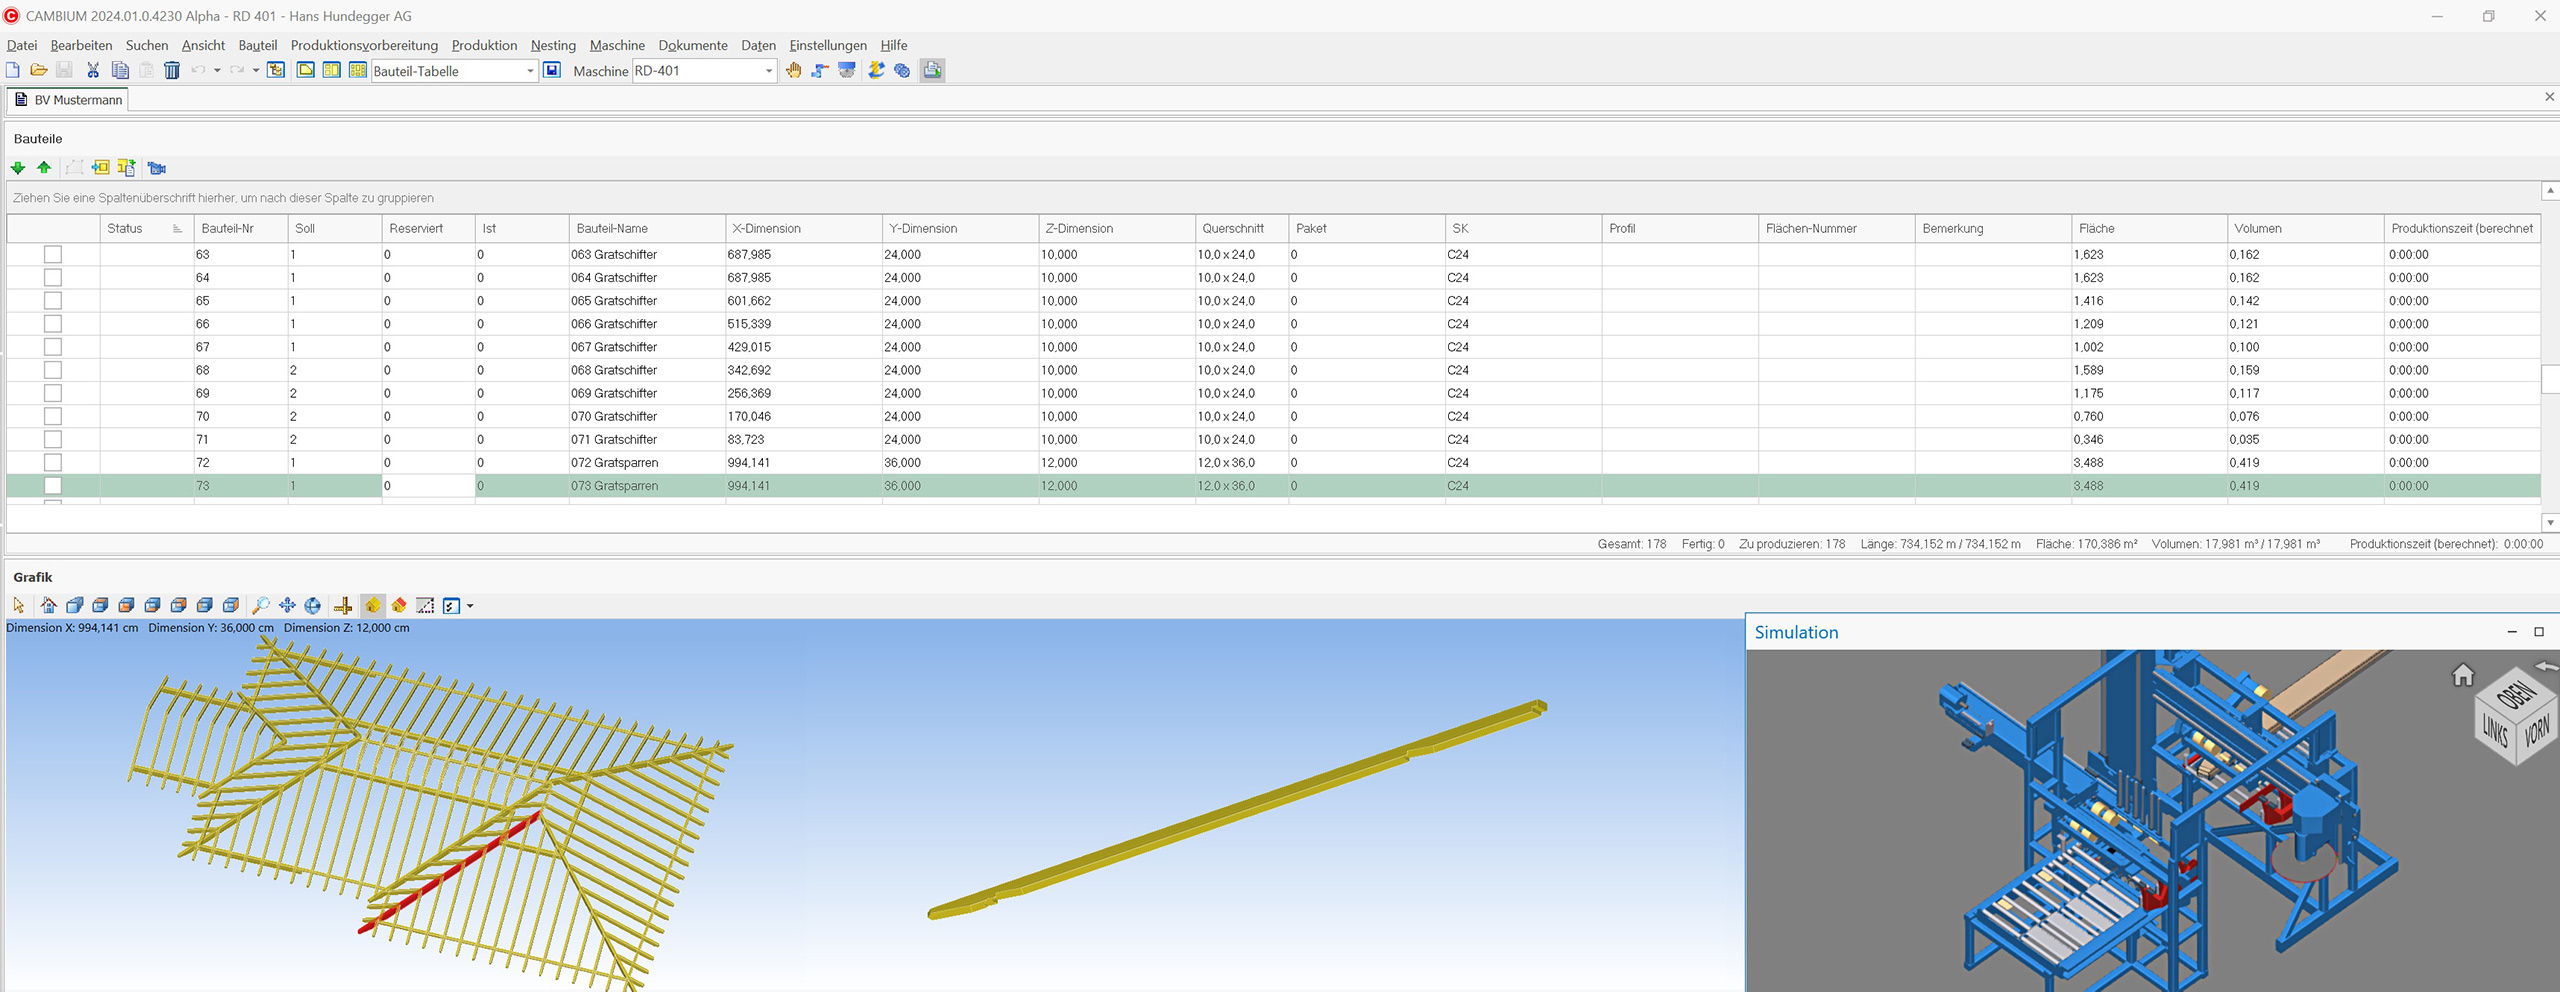Screen dimensions: 2560x992
Task: Click the home icon in Simulation panel
Action: pyautogui.click(x=2463, y=676)
